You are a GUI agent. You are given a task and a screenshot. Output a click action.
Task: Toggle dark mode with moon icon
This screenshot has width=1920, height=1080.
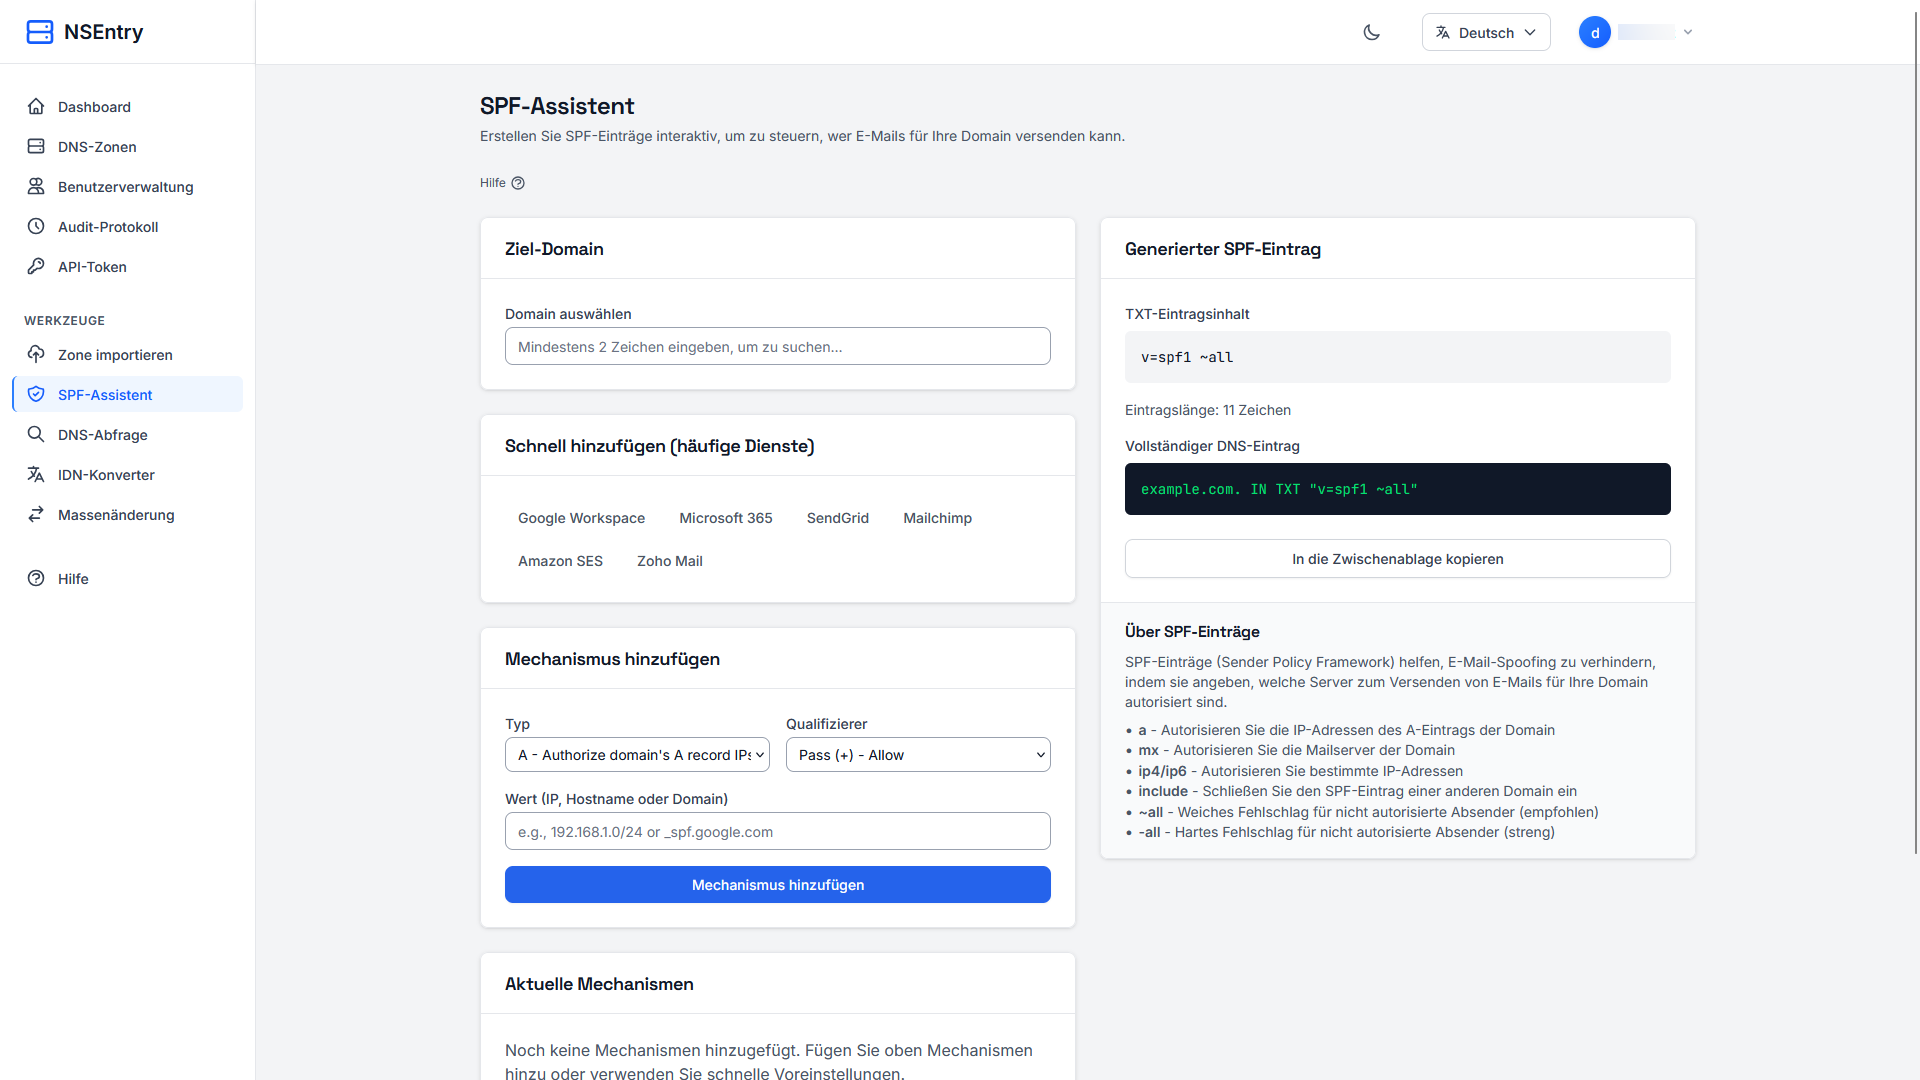tap(1372, 32)
